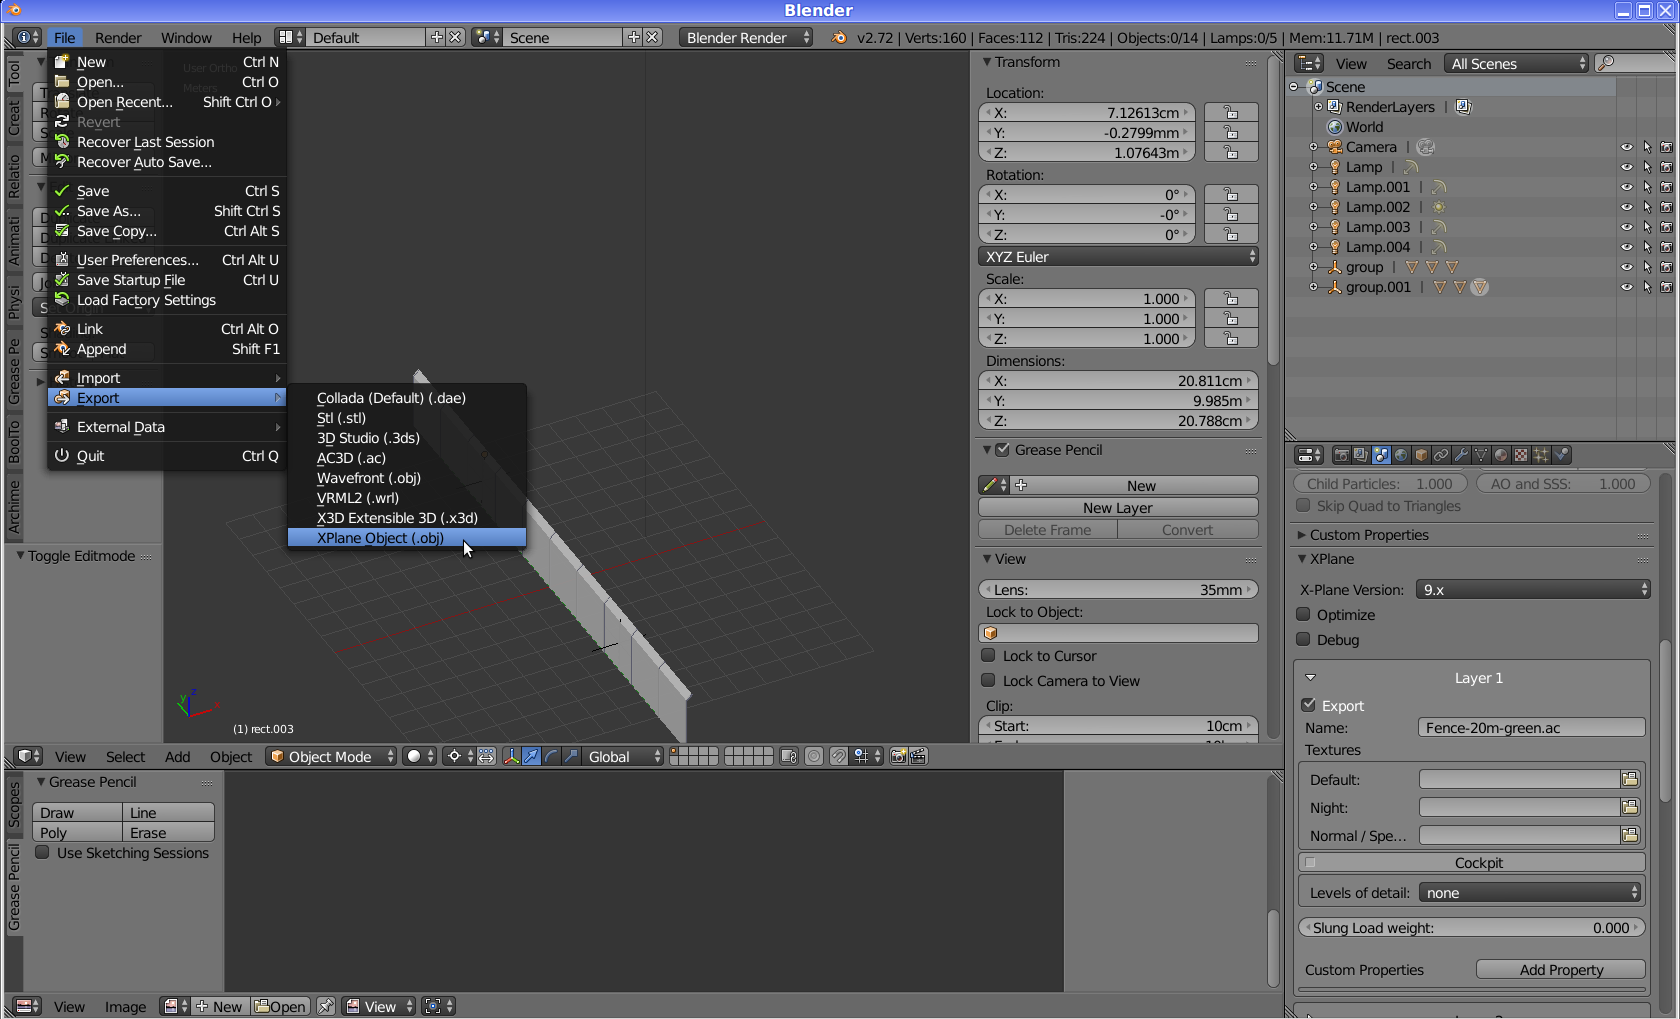Click the Slung Load weight slider

pos(1471,928)
